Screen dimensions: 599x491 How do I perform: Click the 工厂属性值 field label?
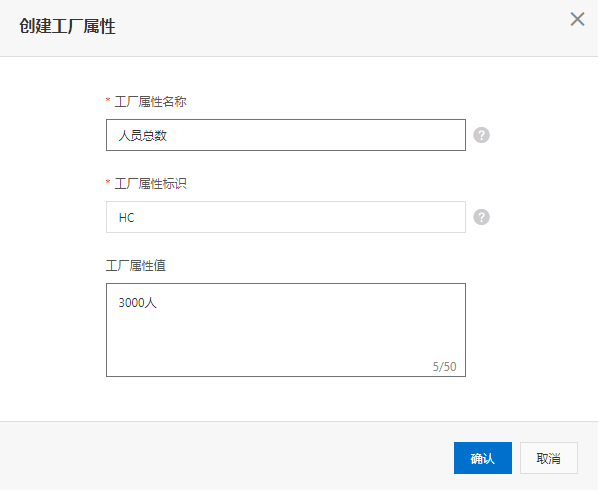[x=136, y=266]
